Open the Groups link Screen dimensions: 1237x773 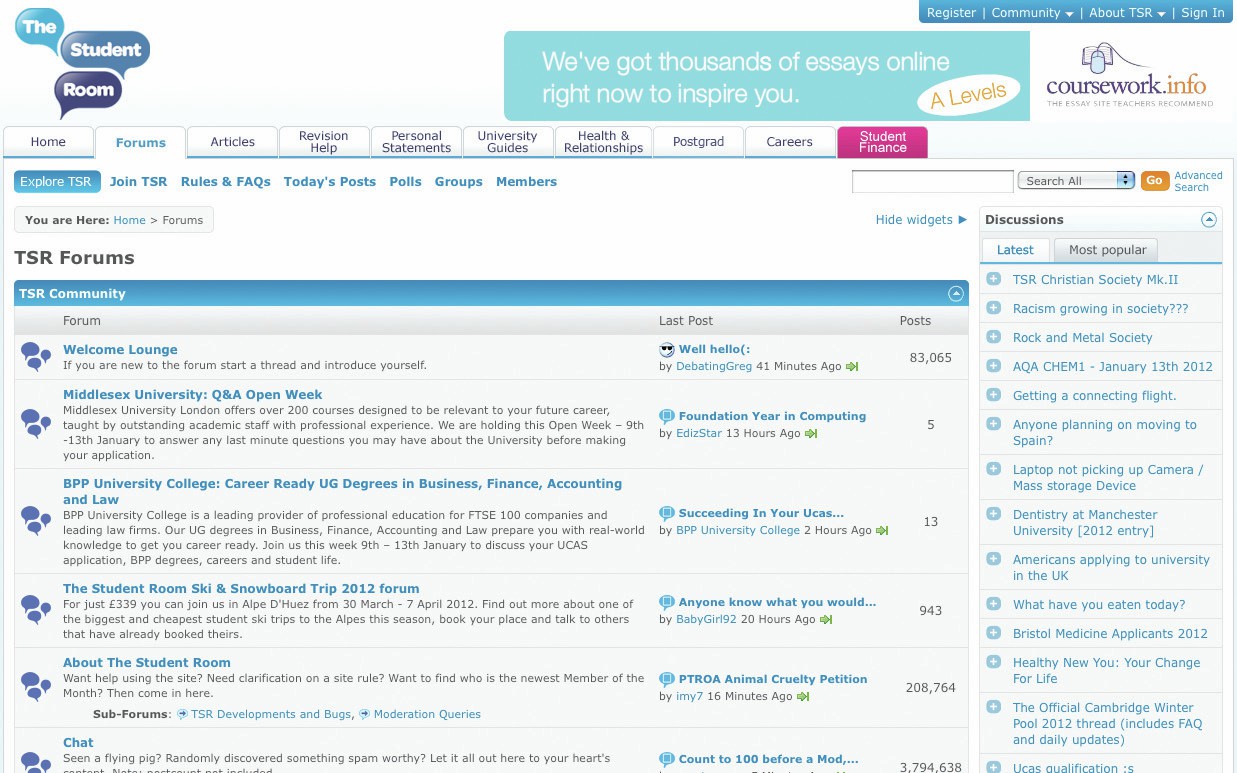pos(459,182)
